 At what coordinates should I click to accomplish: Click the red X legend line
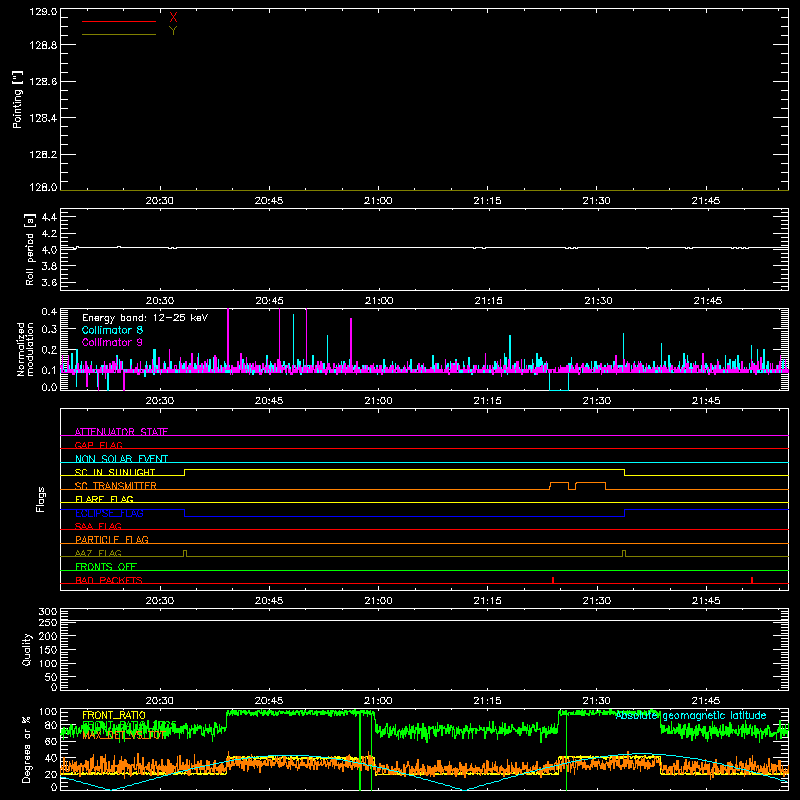[119, 21]
